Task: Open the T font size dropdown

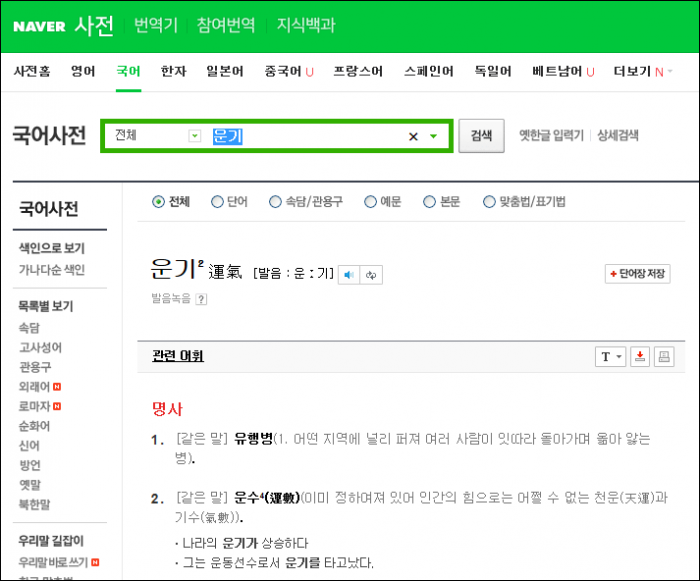Action: pyautogui.click(x=611, y=356)
